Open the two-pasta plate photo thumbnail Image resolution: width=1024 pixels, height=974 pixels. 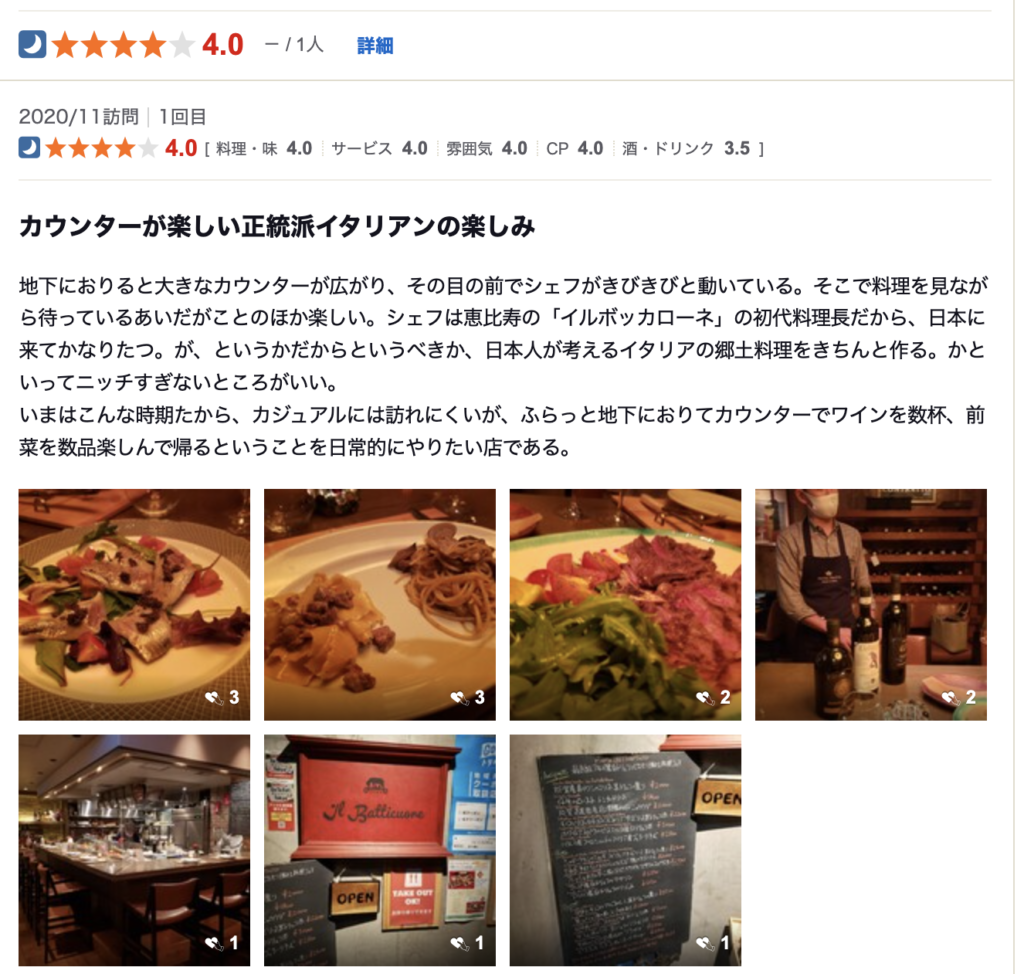tap(379, 604)
